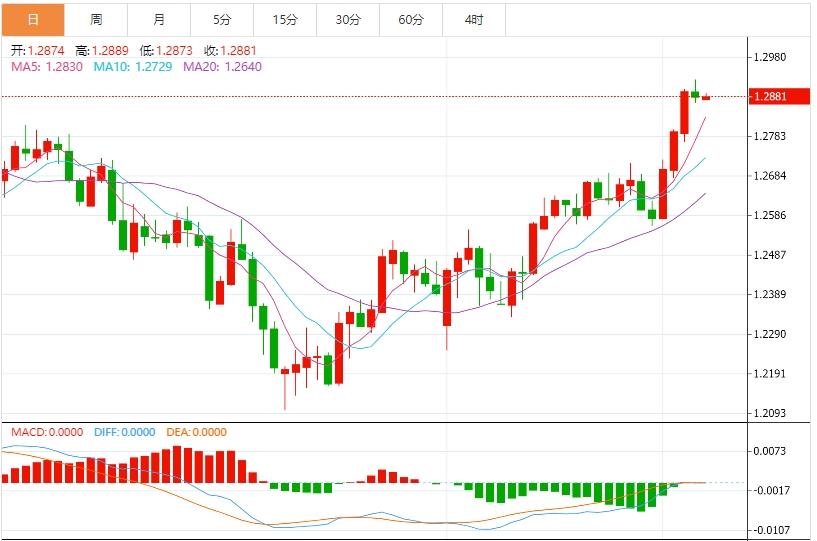Click the MA10 indicator label
Viewport: 817px width, 541px height.
[x=133, y=67]
